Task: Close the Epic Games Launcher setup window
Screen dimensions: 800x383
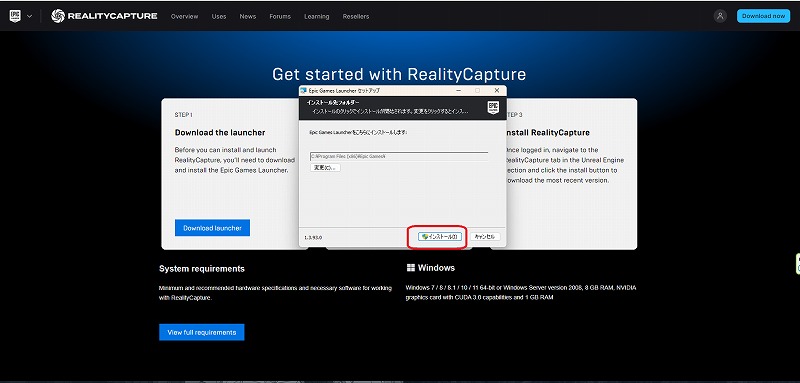Action: point(496,90)
